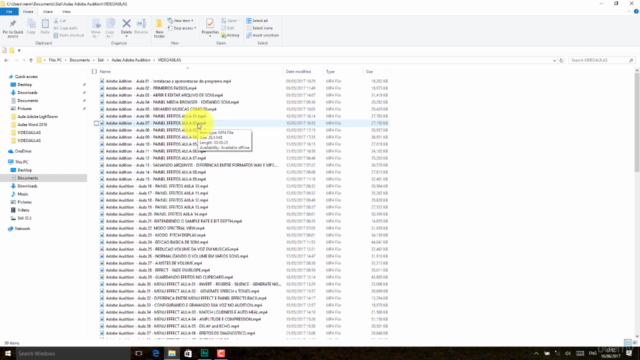Viewport: 640px width, 360px height.
Task: Click the properties icon in Quick Access Toolbar
Action: tap(4, 50)
